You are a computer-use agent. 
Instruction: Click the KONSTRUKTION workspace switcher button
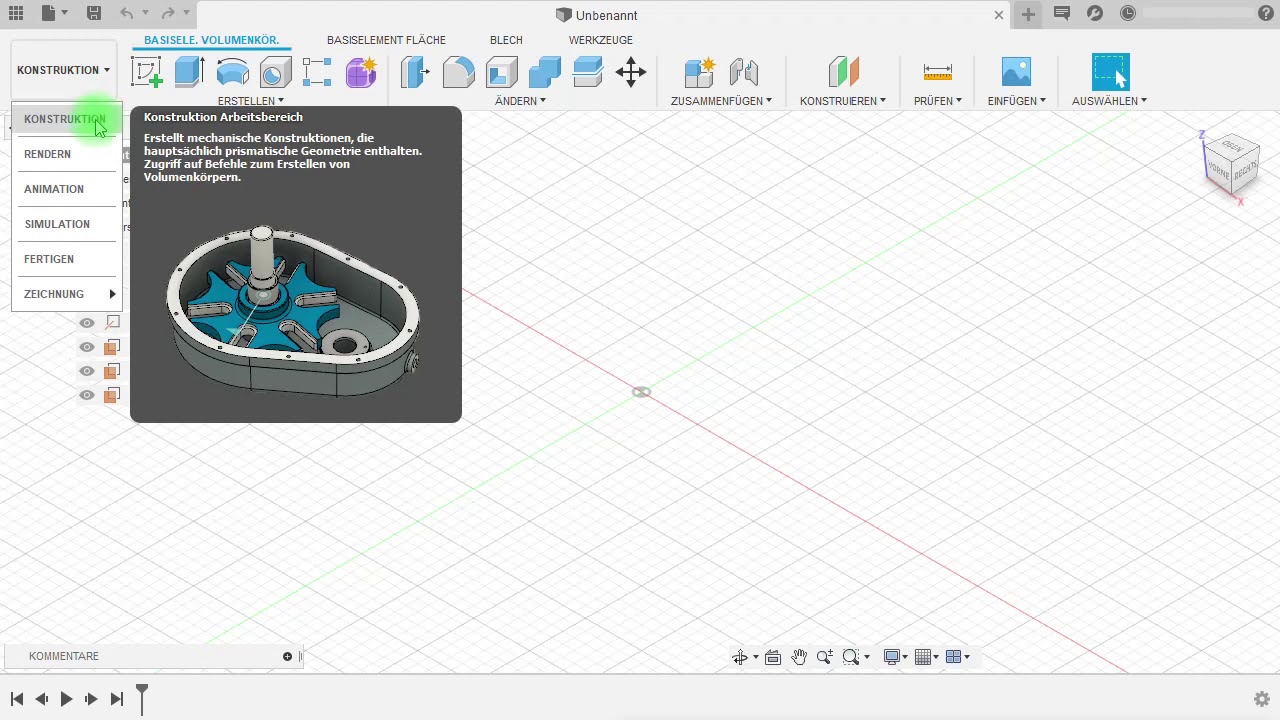[x=64, y=70]
